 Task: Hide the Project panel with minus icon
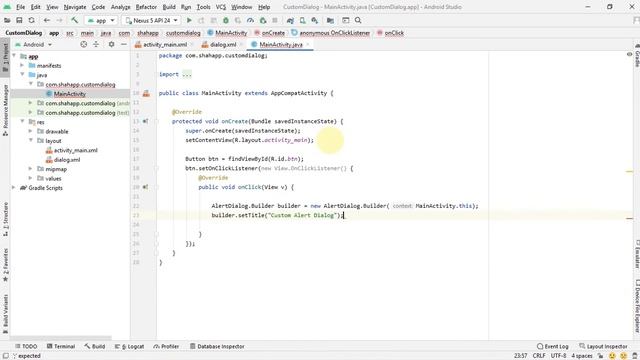coord(124,44)
